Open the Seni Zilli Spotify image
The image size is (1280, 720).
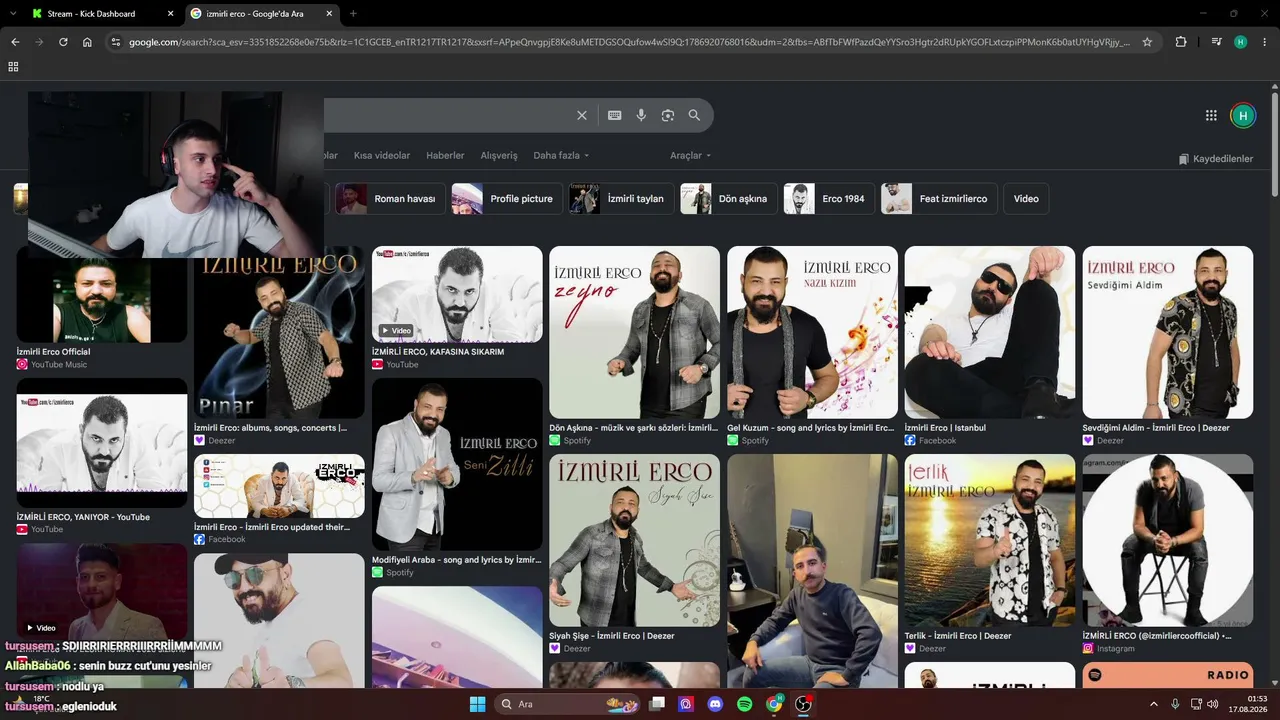pyautogui.click(x=457, y=464)
